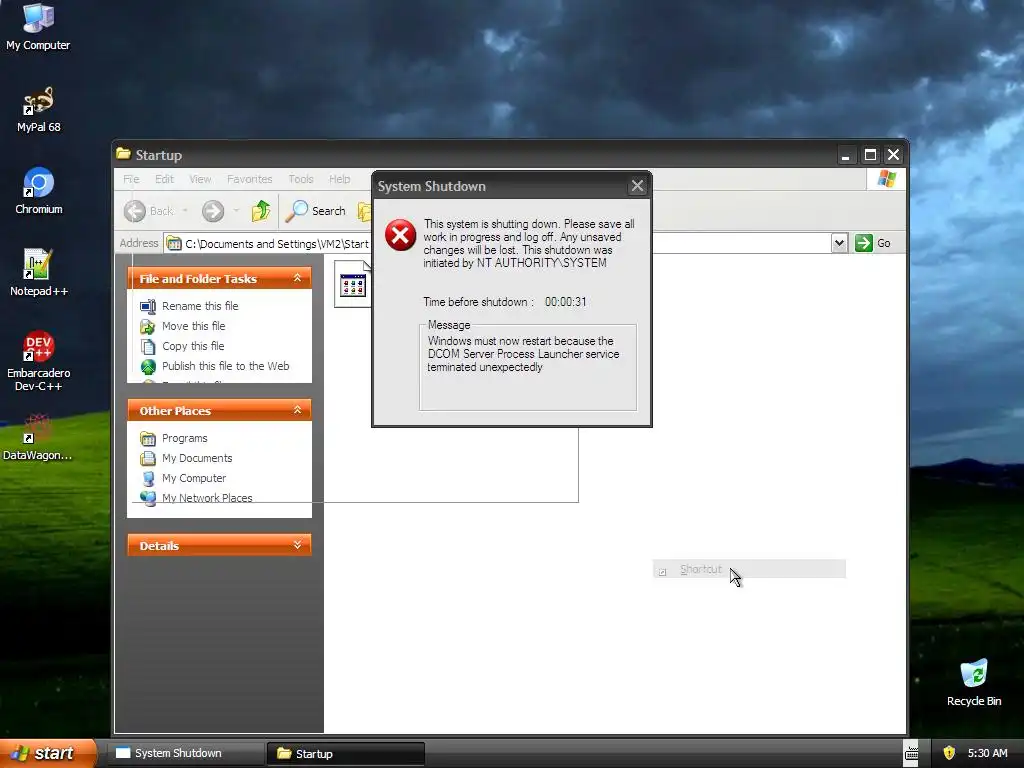The image size is (1024, 768).
Task: Click the security shield tray icon
Action: [x=949, y=753]
